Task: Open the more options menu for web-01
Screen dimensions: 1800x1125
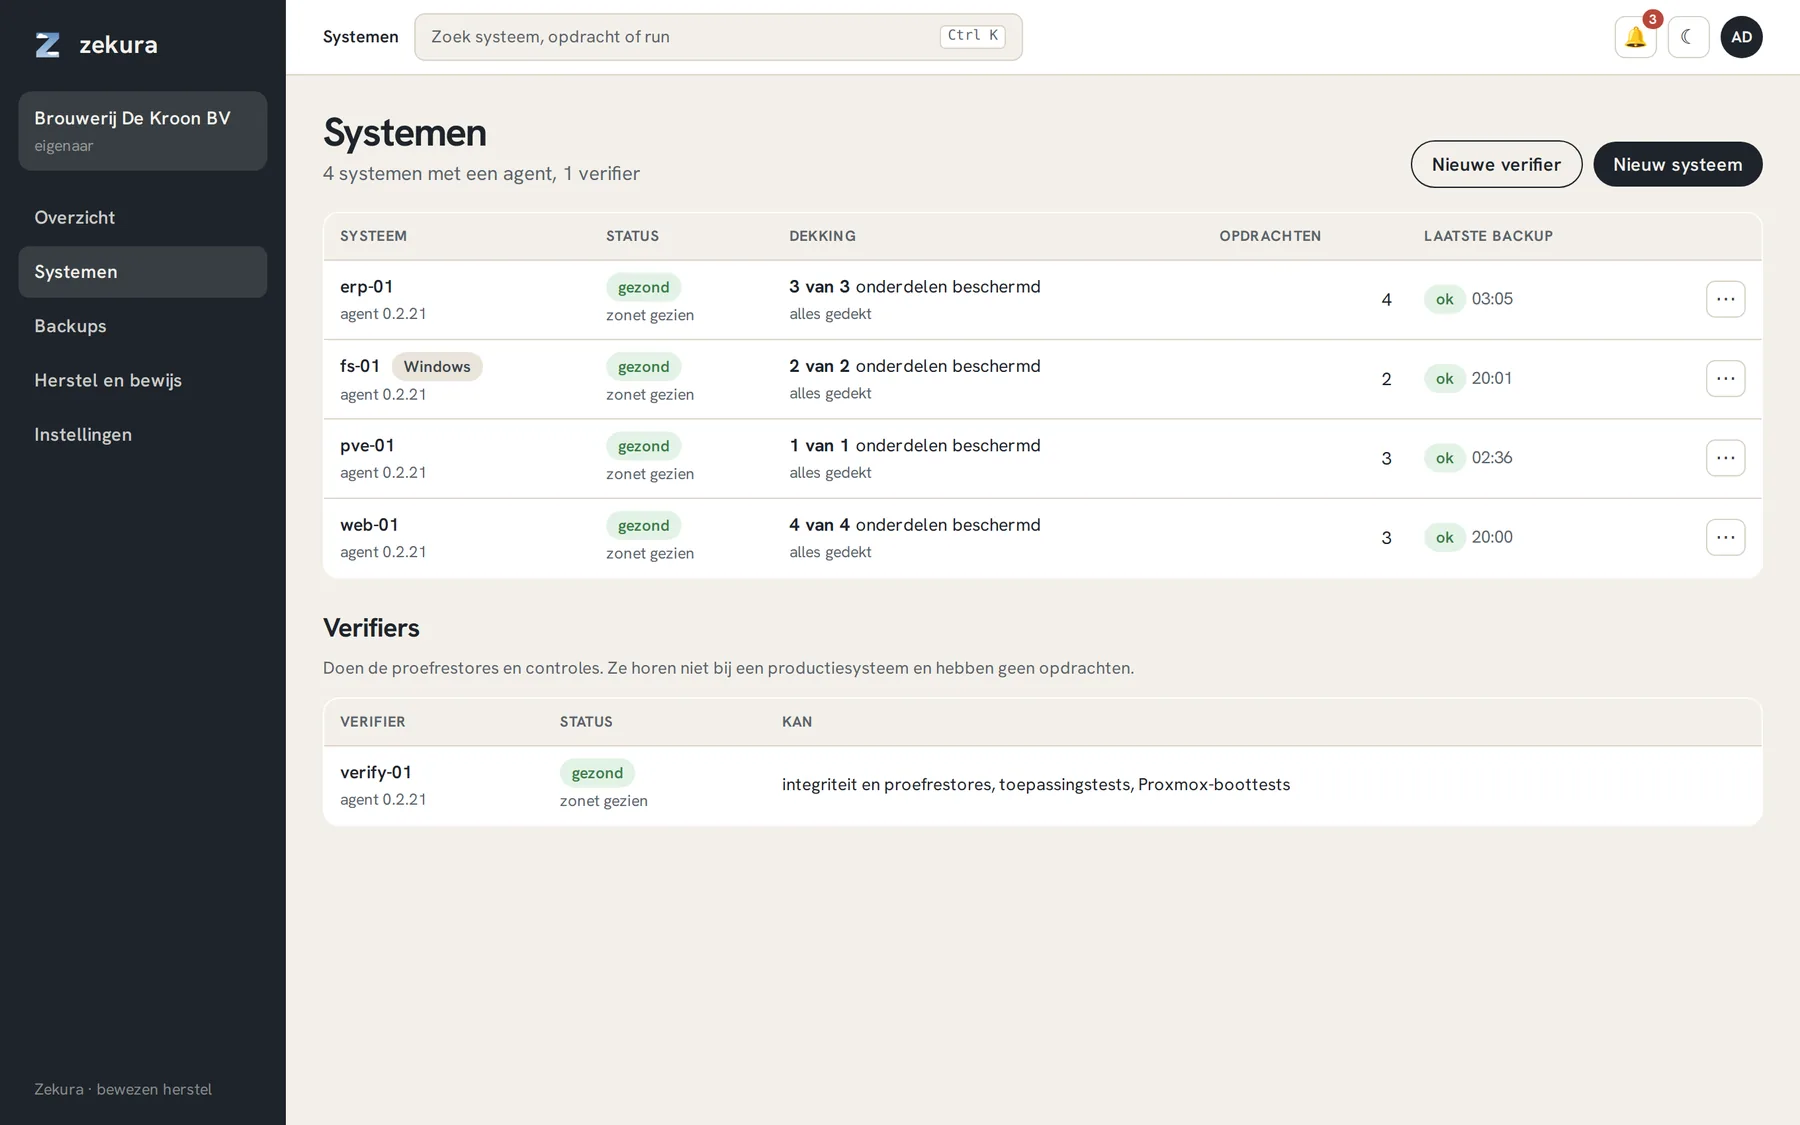Action: pyautogui.click(x=1725, y=537)
